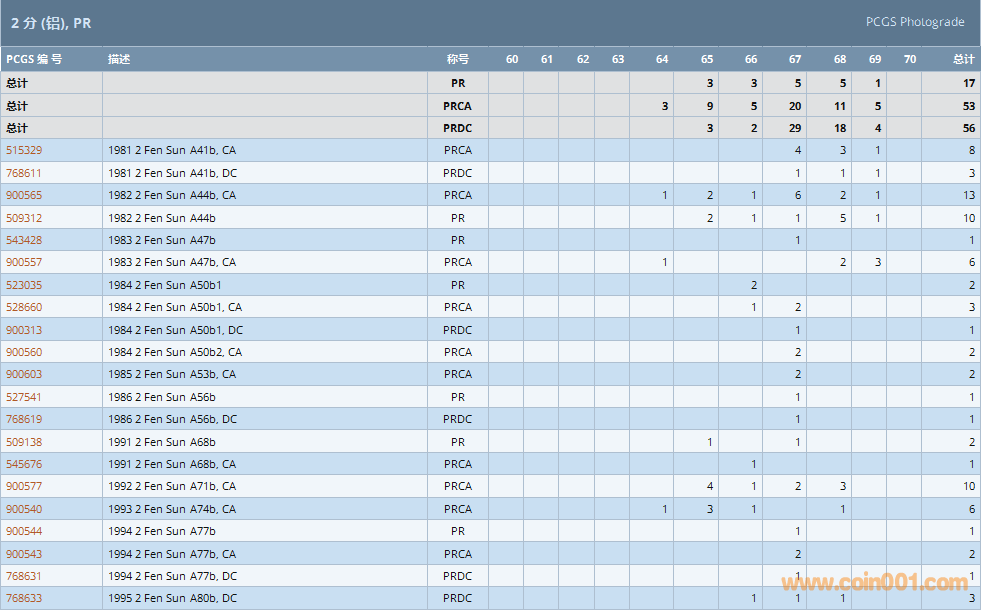Select PCGS number 900544
This screenshot has width=981, height=610.
coord(24,531)
